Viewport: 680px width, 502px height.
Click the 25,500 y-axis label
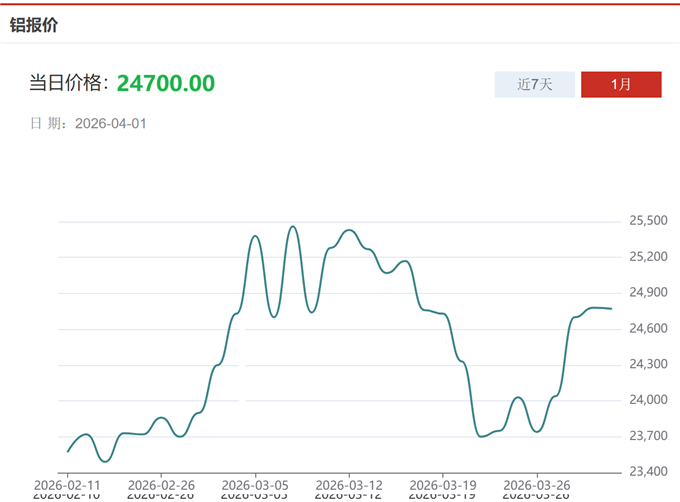648,221
